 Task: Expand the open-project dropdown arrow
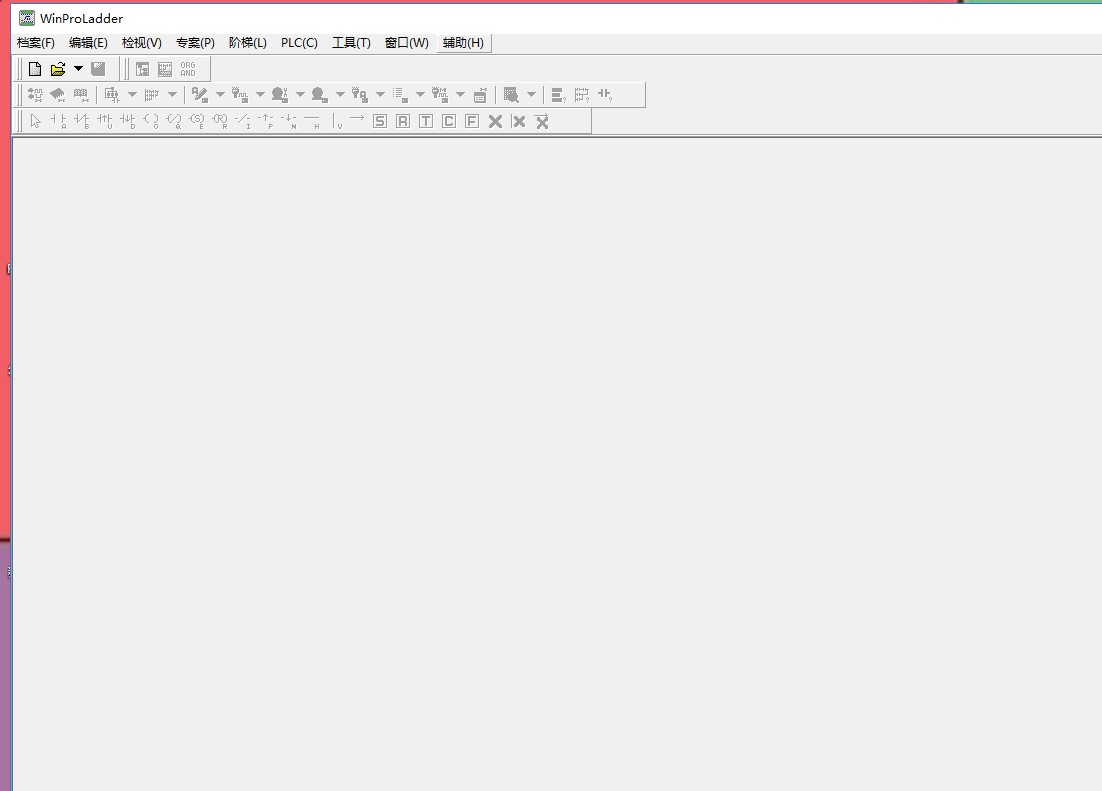coord(79,69)
